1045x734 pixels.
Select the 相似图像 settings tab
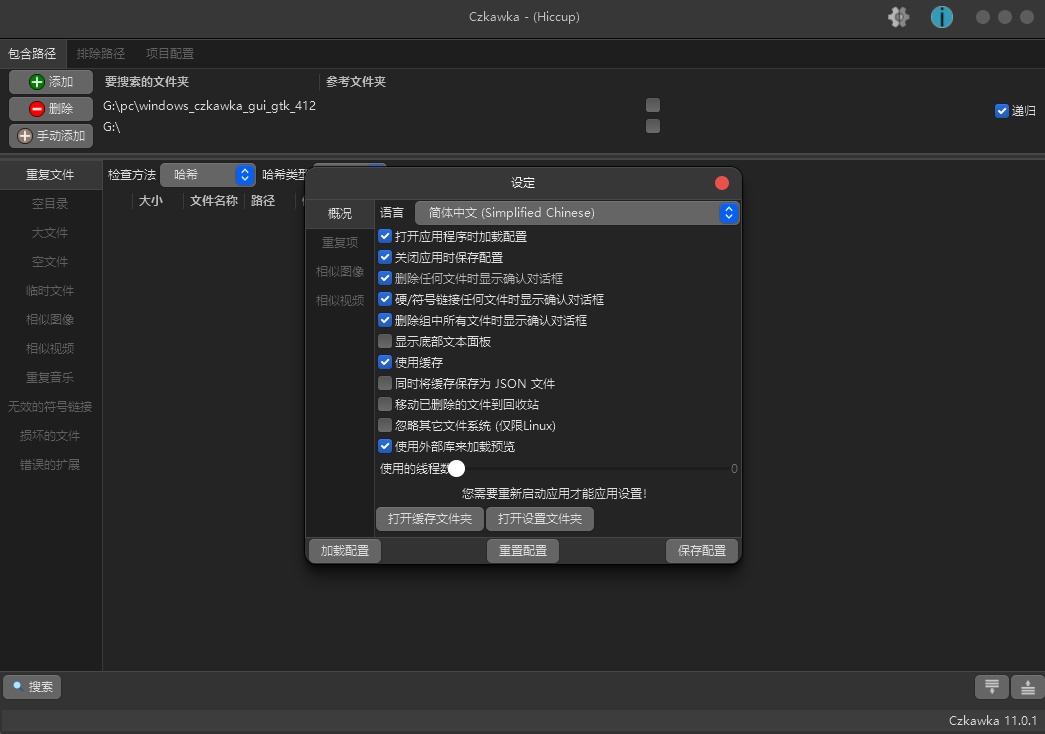click(339, 271)
